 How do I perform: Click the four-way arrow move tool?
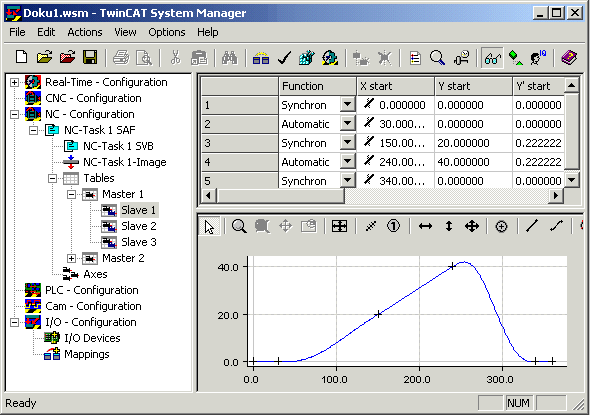tap(471, 226)
